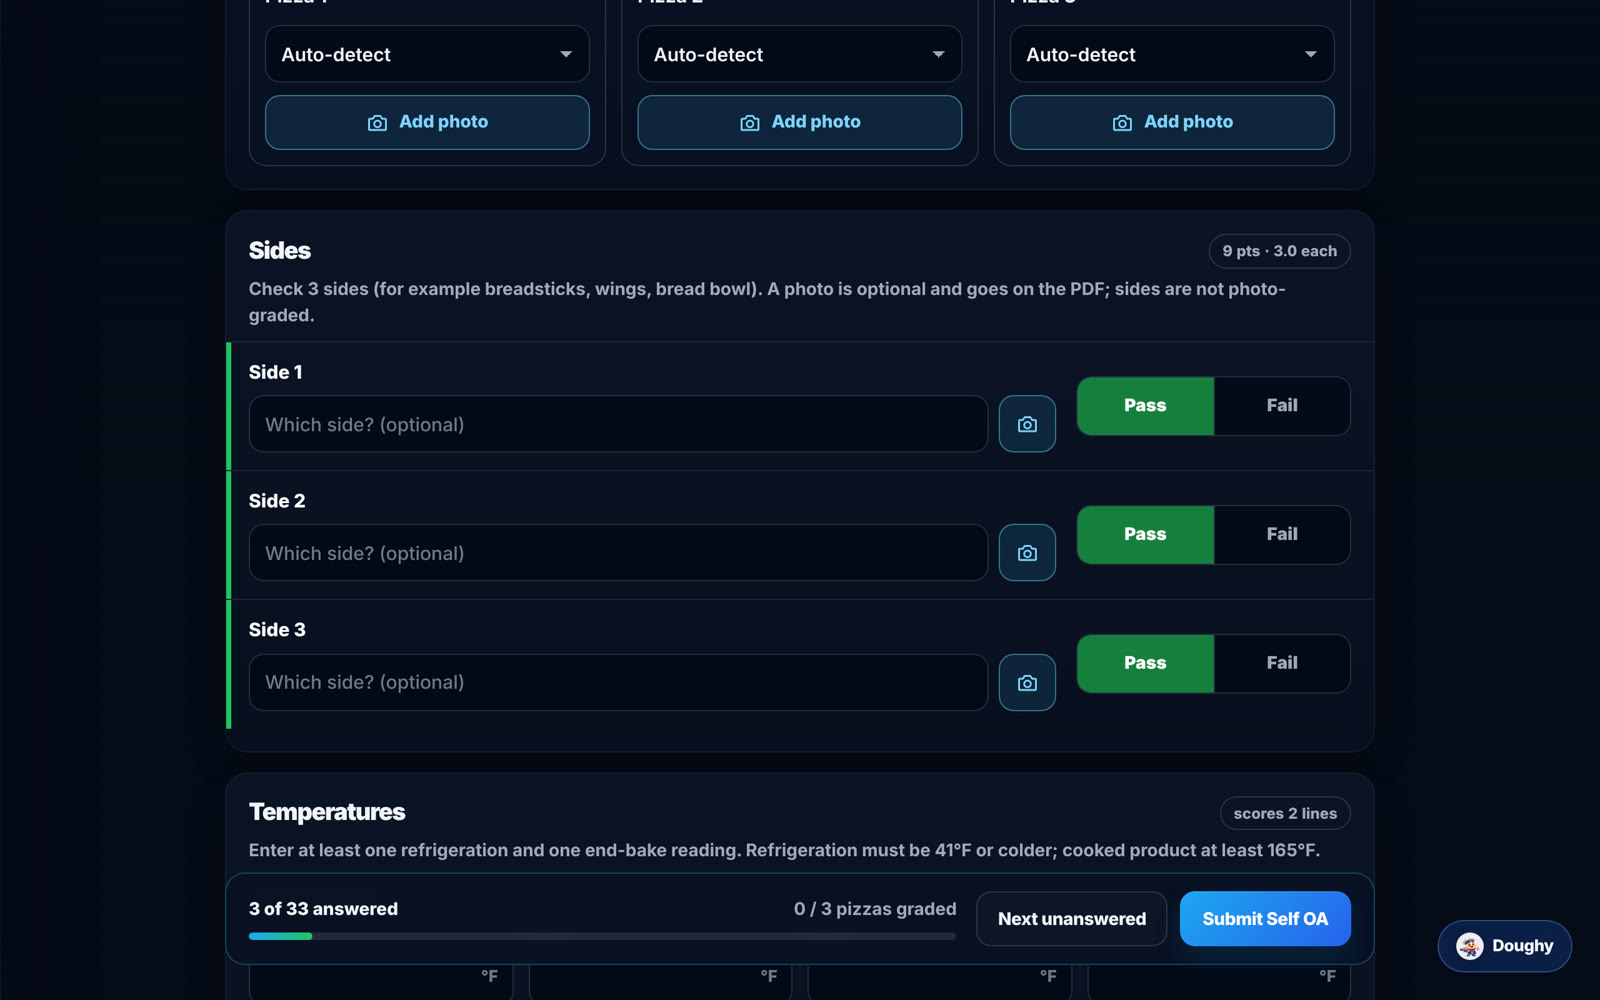Open the Doughy assistant chat
This screenshot has height=1000, width=1600.
[1504, 946]
